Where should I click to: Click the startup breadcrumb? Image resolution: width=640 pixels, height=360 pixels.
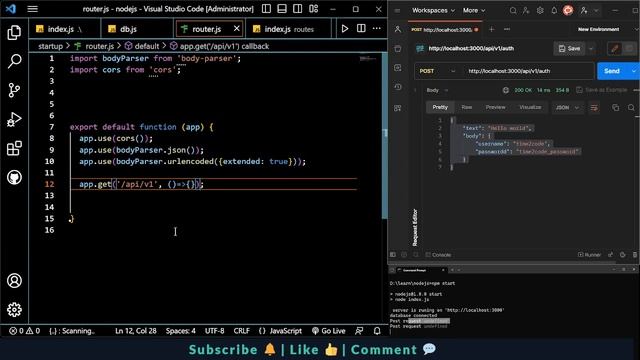[50, 46]
